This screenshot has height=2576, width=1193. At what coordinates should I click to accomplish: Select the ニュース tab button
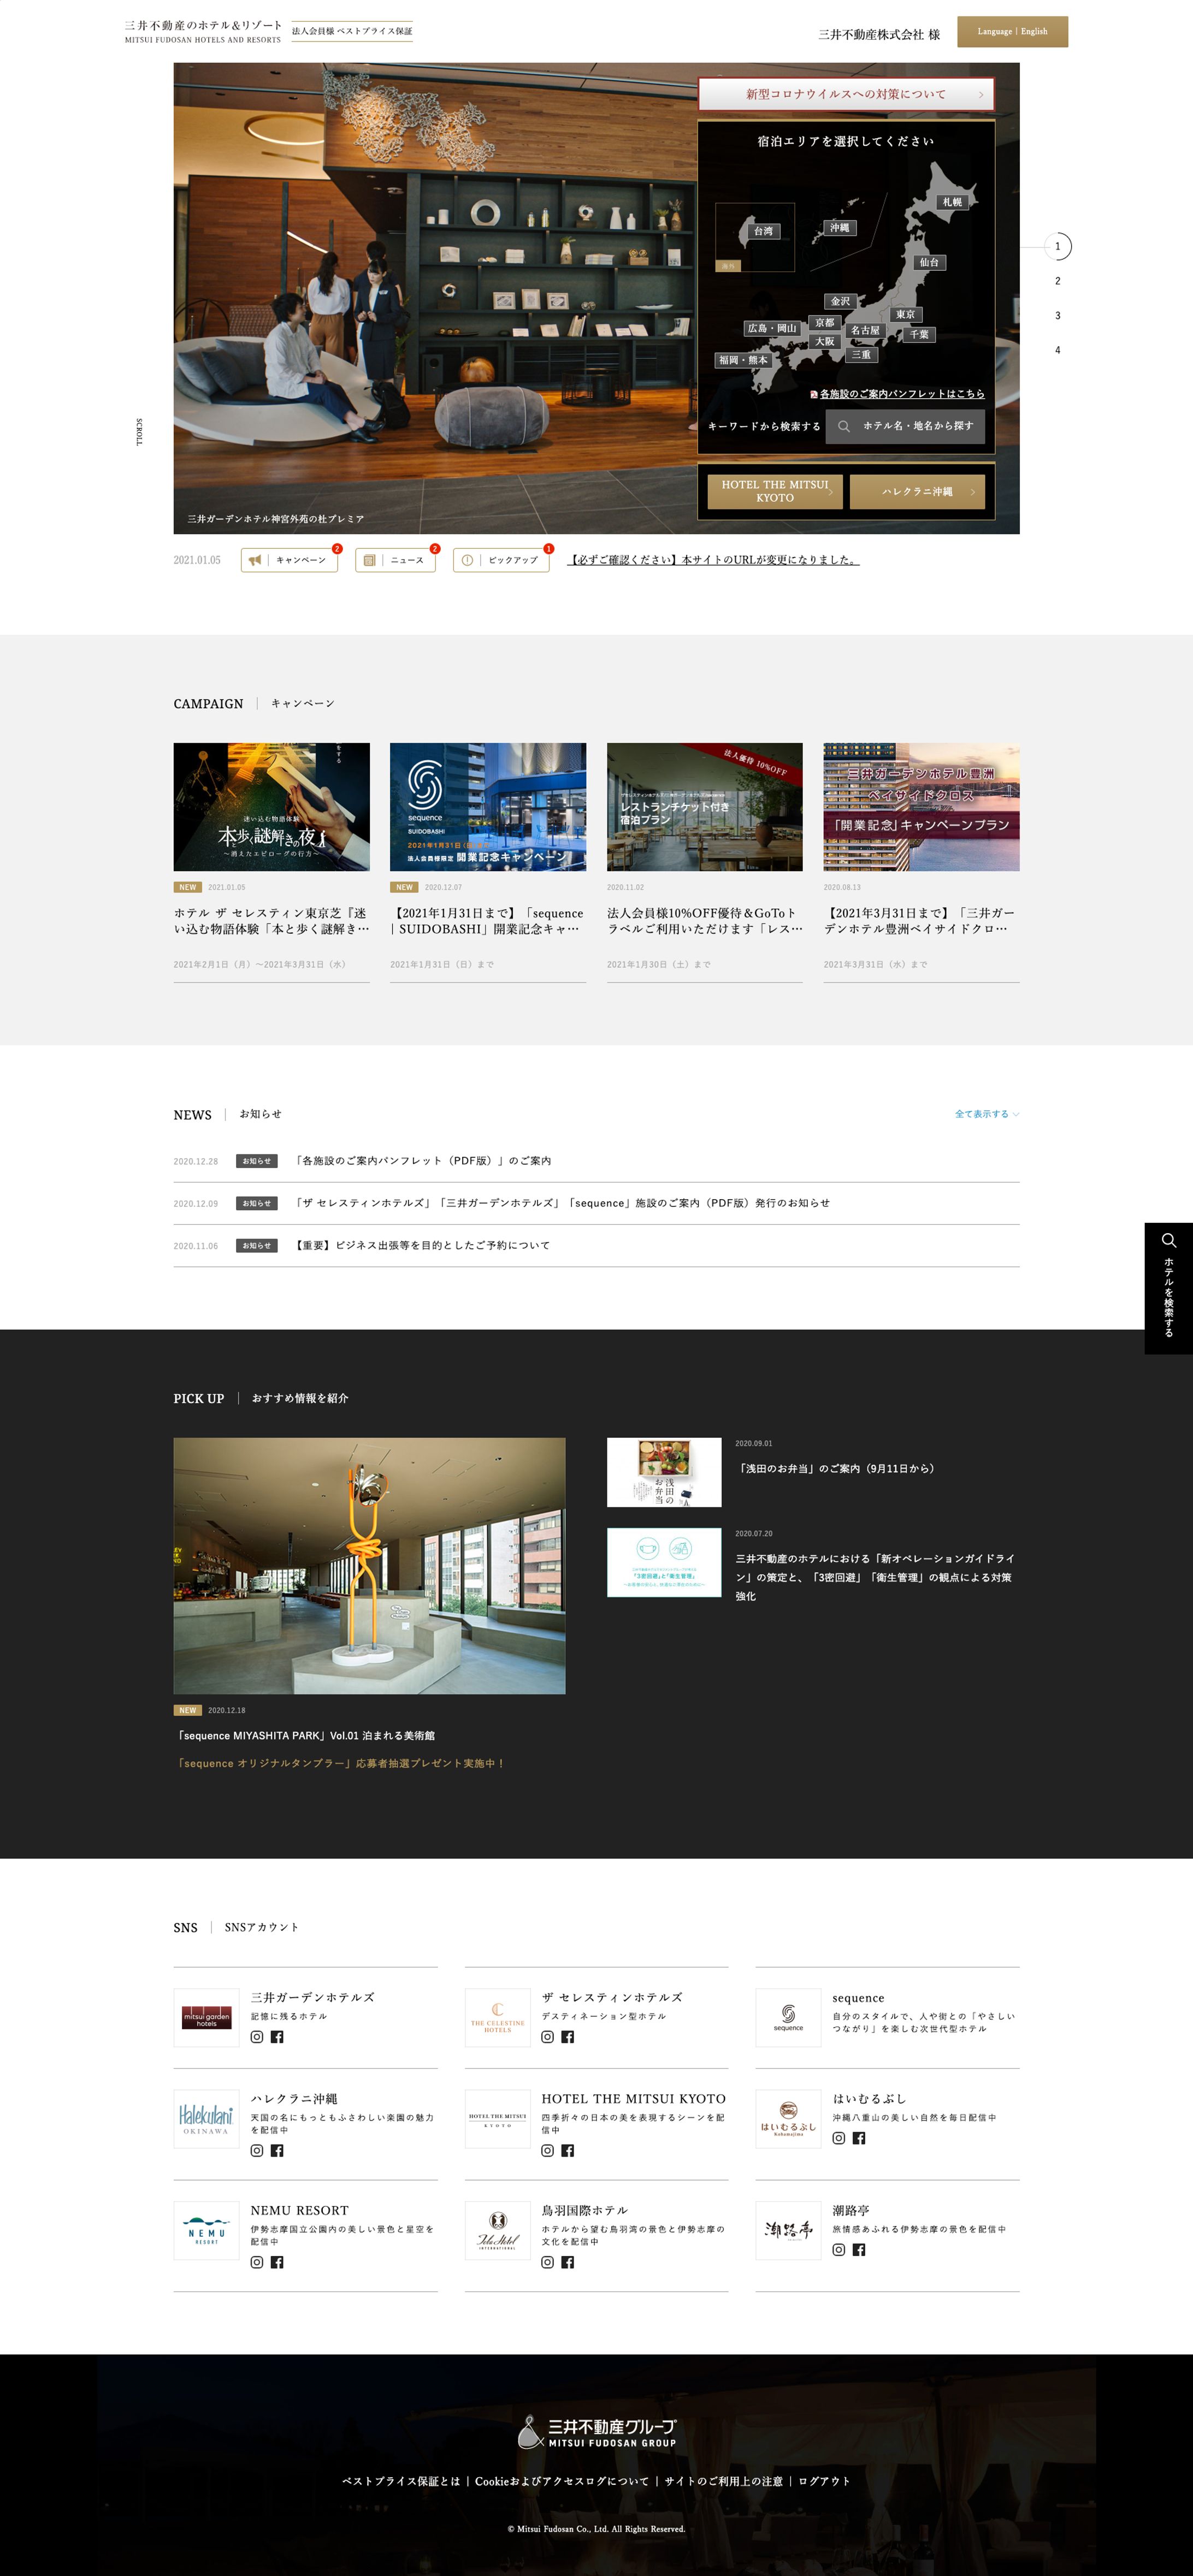pyautogui.click(x=396, y=560)
